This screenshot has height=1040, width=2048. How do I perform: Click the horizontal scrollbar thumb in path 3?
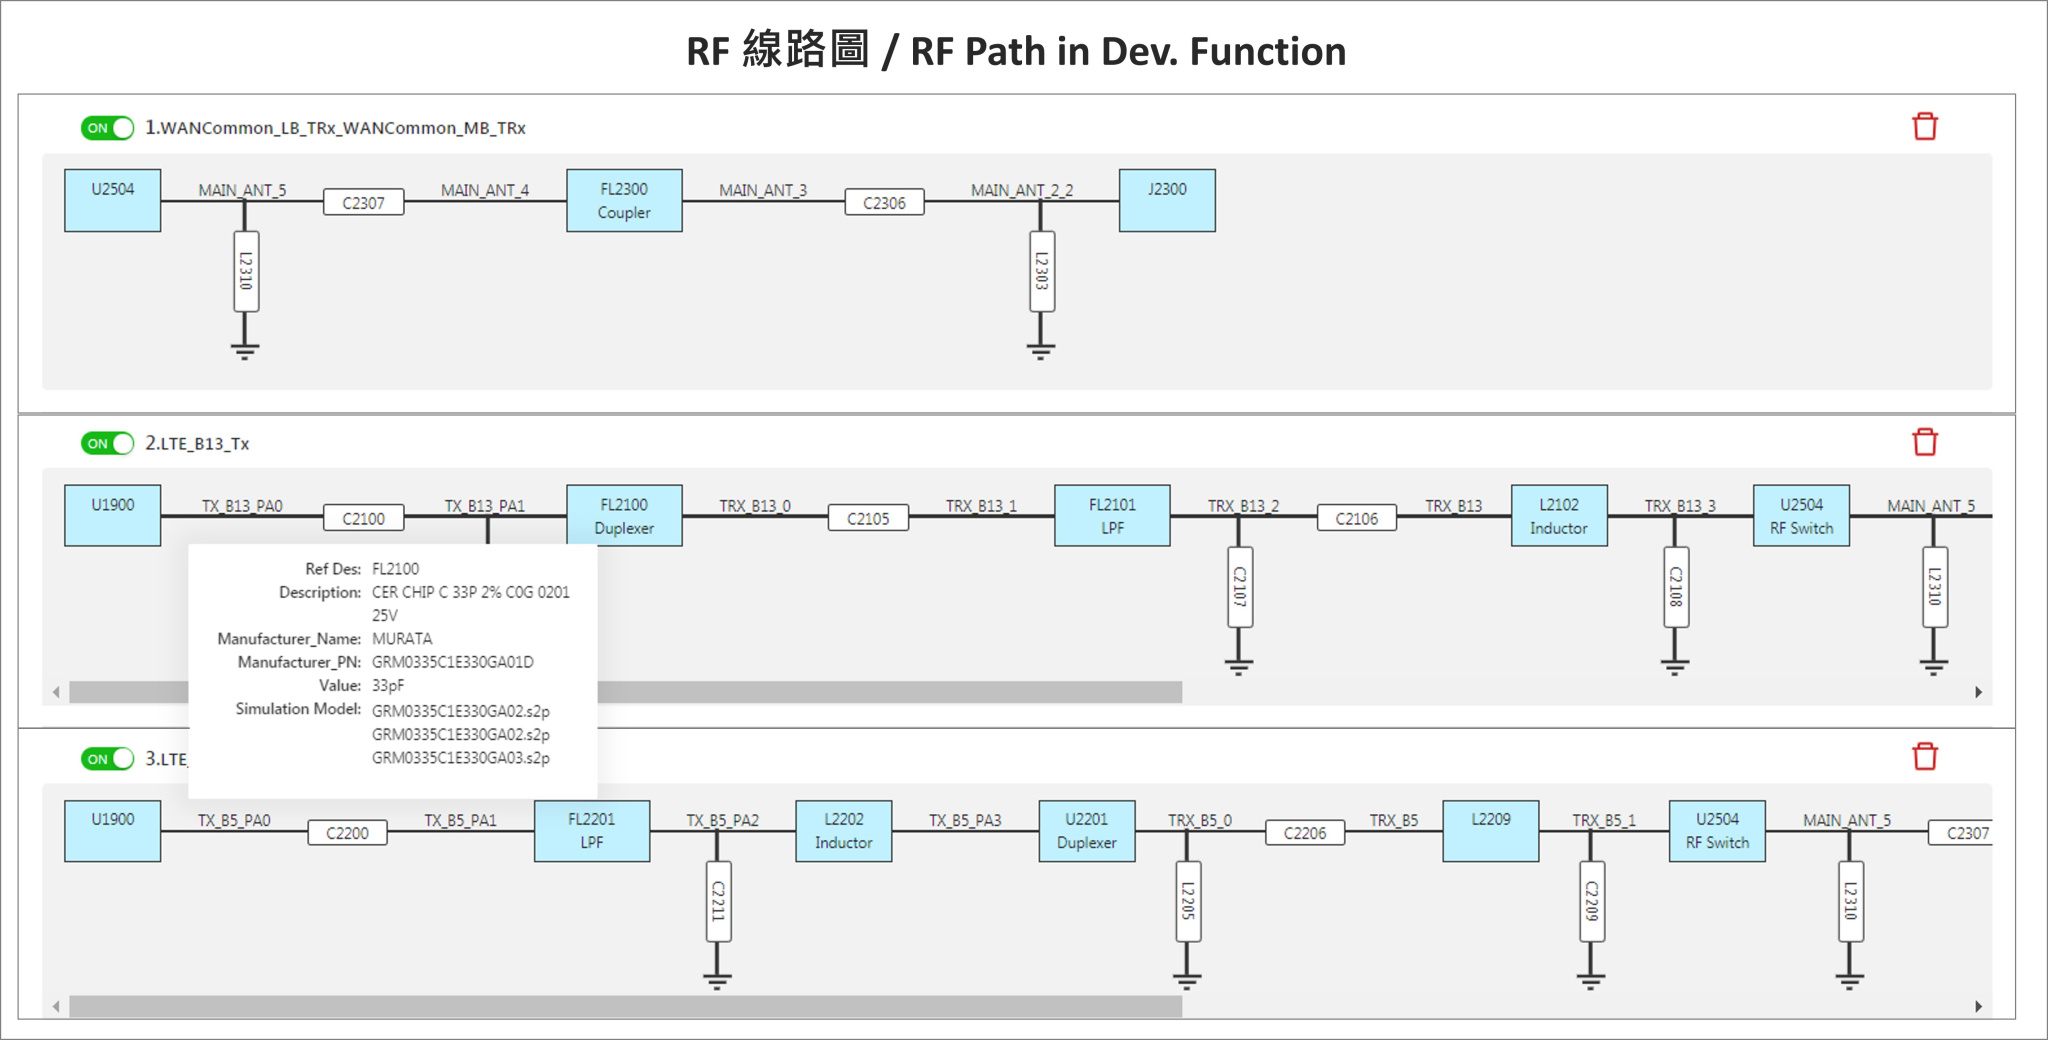pyautogui.click(x=625, y=1006)
